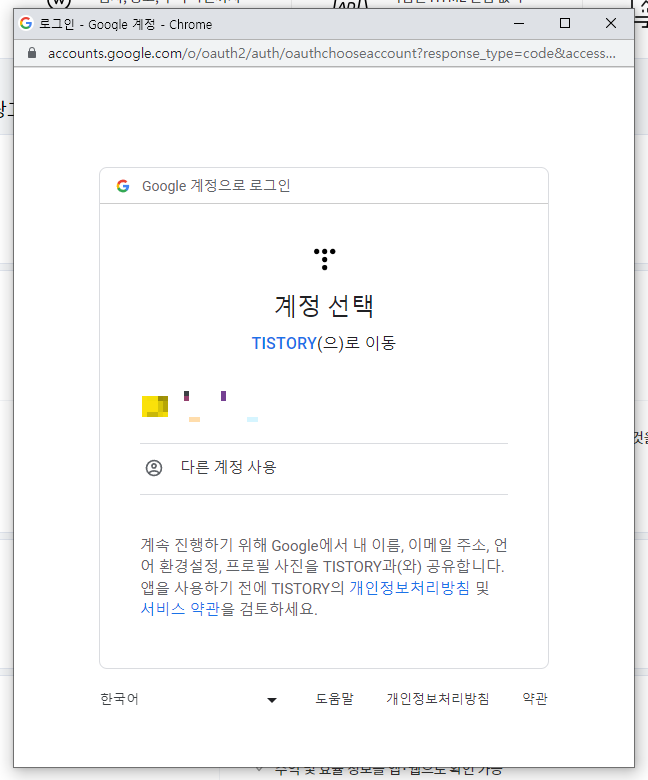Maximize the Chrome login window
The height and width of the screenshot is (780, 648).
(x=565, y=23)
